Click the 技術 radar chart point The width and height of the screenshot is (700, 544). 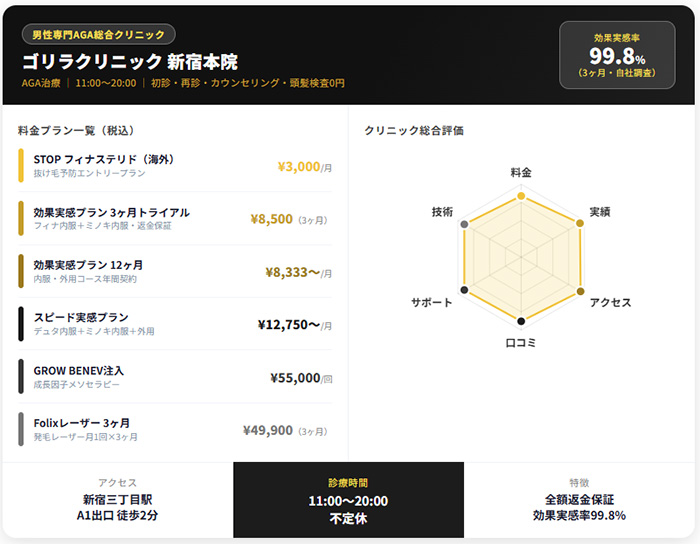[x=464, y=224]
